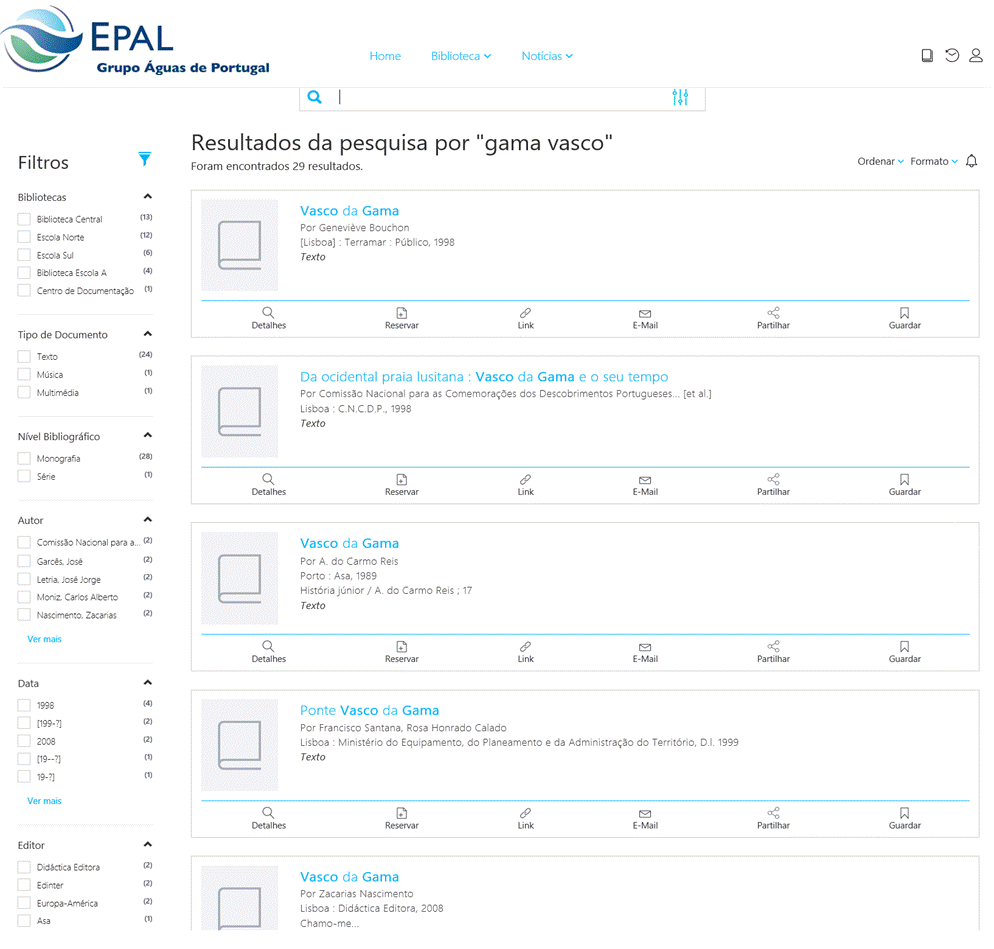994x949 pixels.
Task: Collapse the Tipo de Documento section
Action: tap(148, 334)
